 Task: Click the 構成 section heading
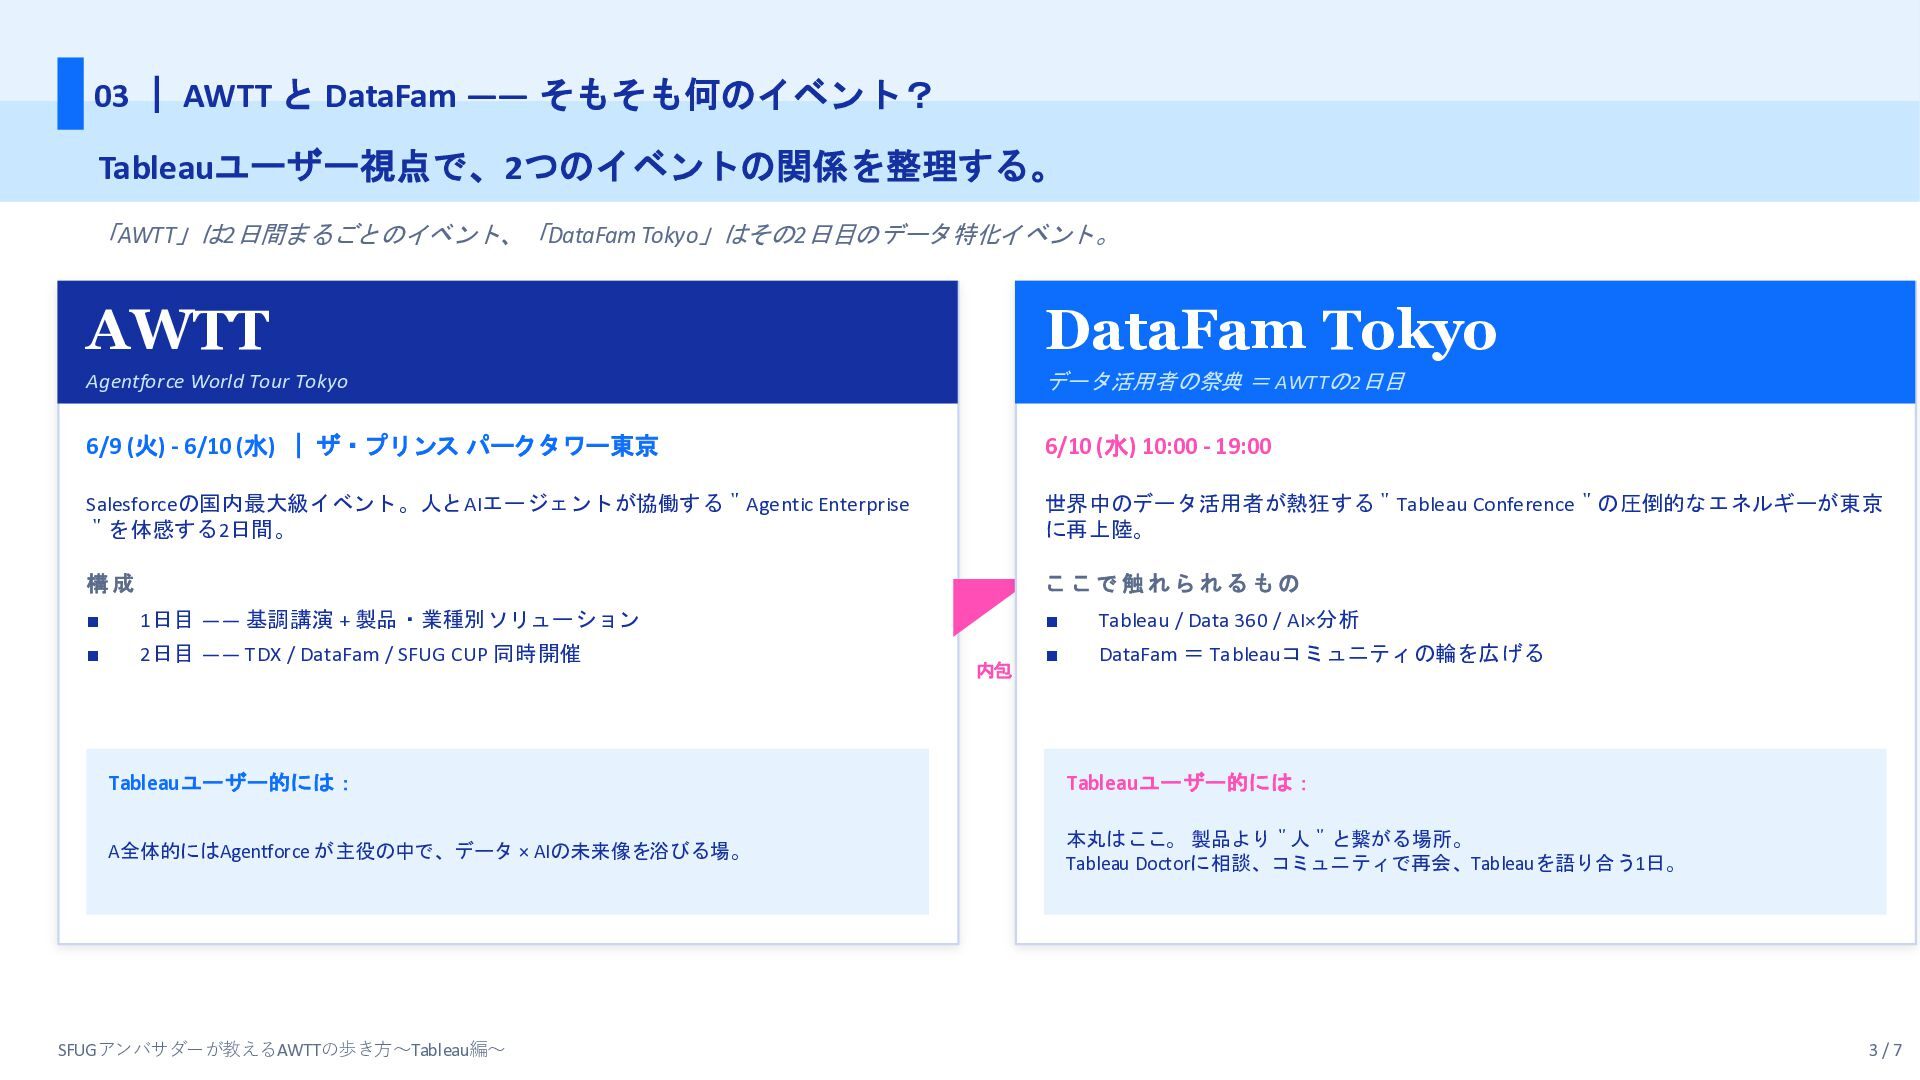110,583
